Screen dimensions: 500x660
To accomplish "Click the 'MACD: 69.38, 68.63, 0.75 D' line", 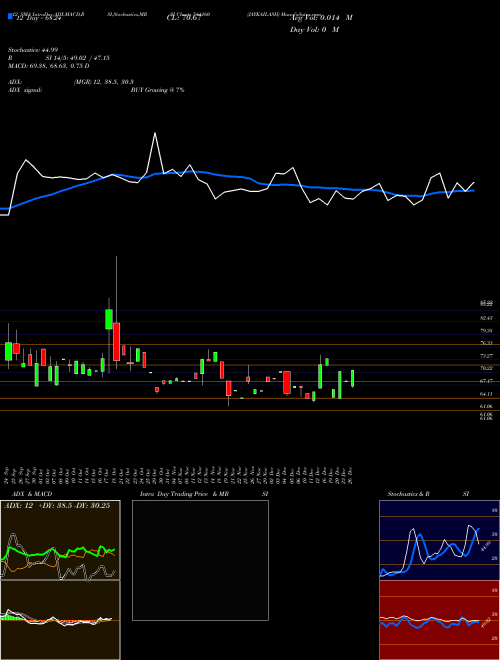I will 49,66.
